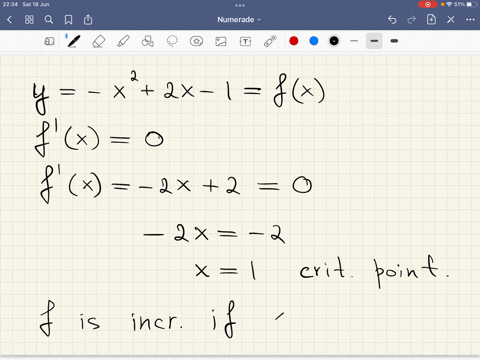Undo the last stroke
480x360 pixels.
click(392, 20)
